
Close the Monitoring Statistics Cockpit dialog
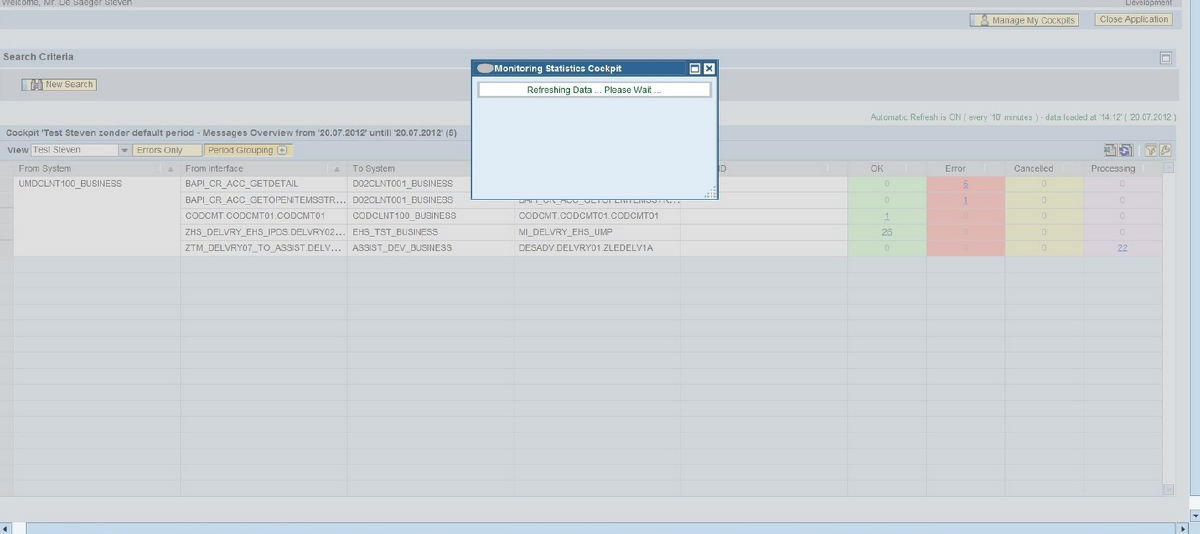click(x=709, y=68)
